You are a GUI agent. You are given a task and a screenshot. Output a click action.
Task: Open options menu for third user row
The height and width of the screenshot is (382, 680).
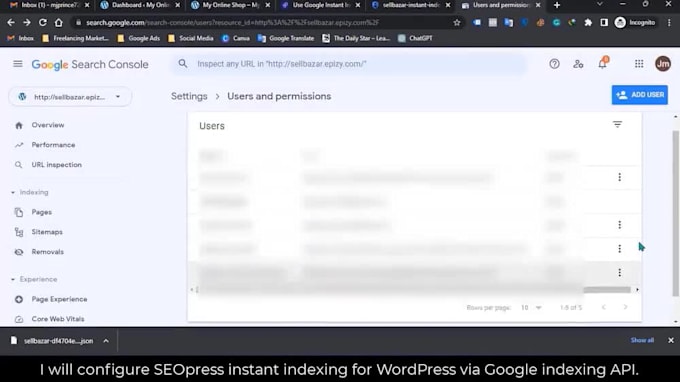click(619, 225)
